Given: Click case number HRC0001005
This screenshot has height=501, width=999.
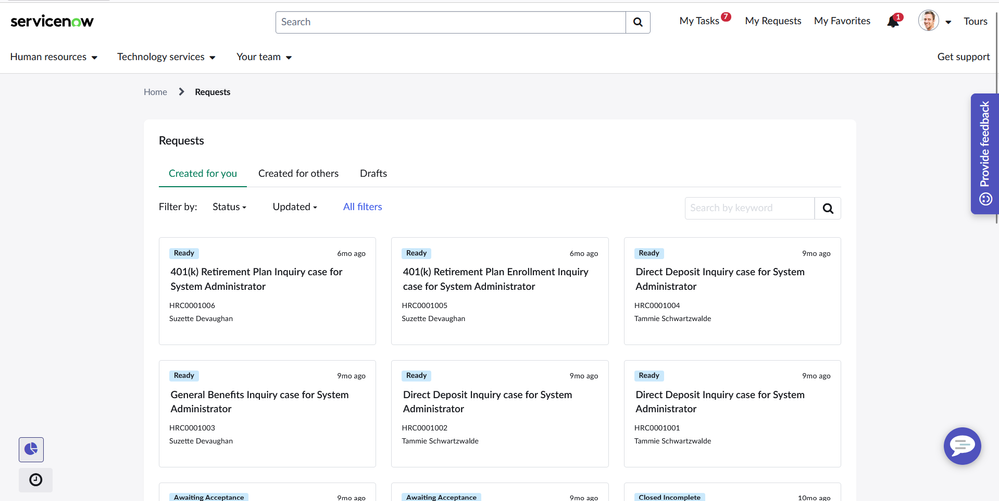Looking at the screenshot, I should point(425,305).
